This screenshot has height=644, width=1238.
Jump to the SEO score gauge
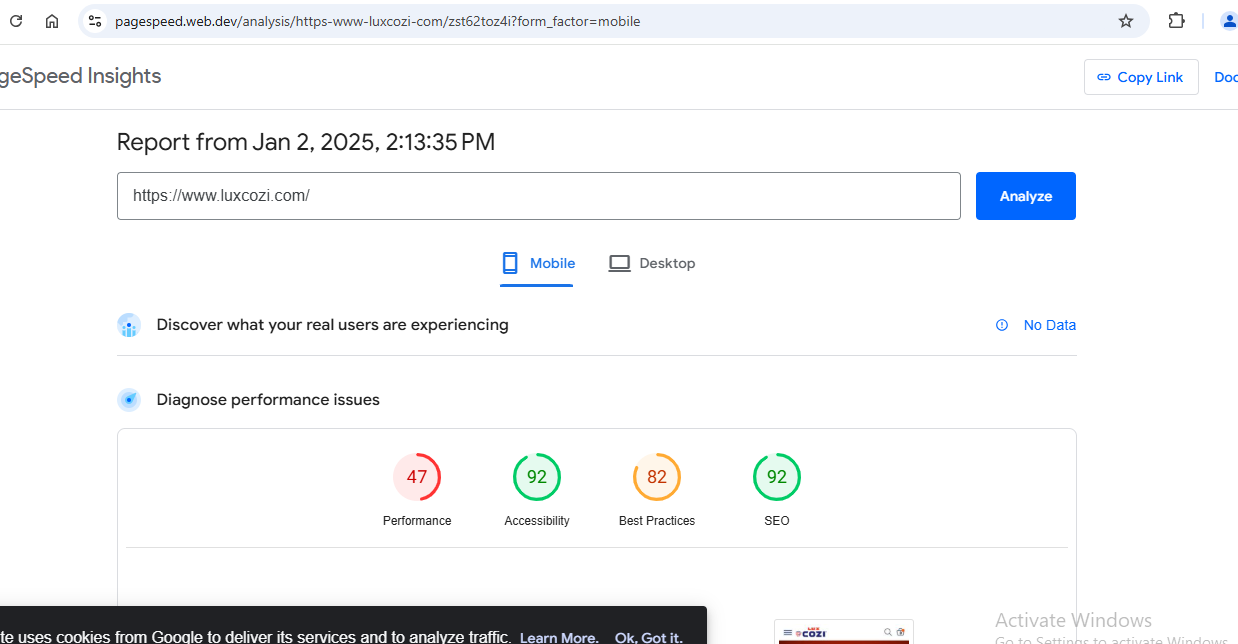coord(777,477)
